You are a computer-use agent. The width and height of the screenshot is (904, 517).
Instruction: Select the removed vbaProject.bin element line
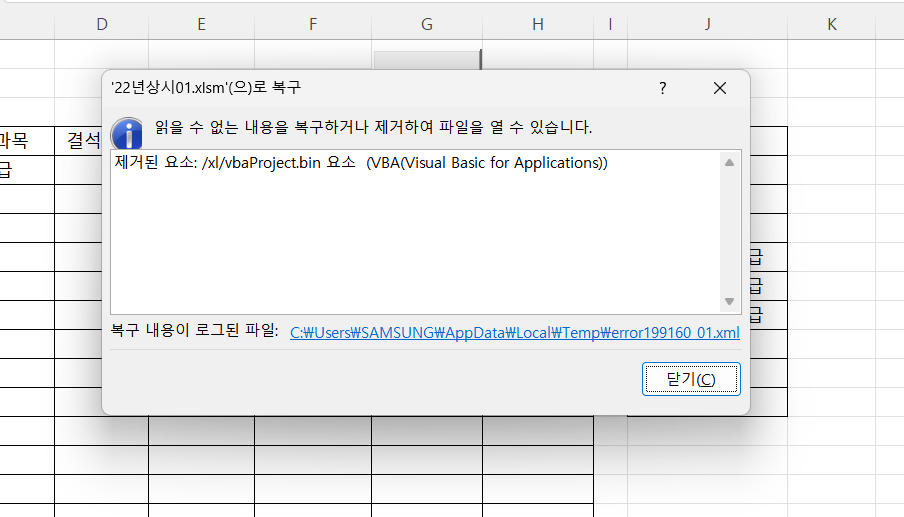[361, 163]
